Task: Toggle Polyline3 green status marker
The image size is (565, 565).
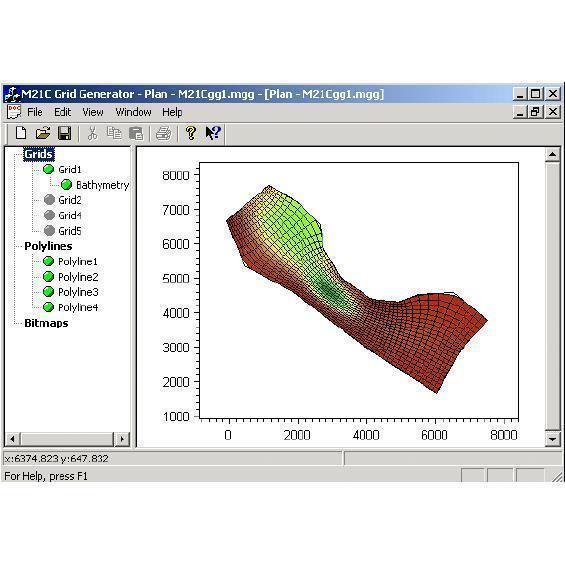Action: [48, 292]
